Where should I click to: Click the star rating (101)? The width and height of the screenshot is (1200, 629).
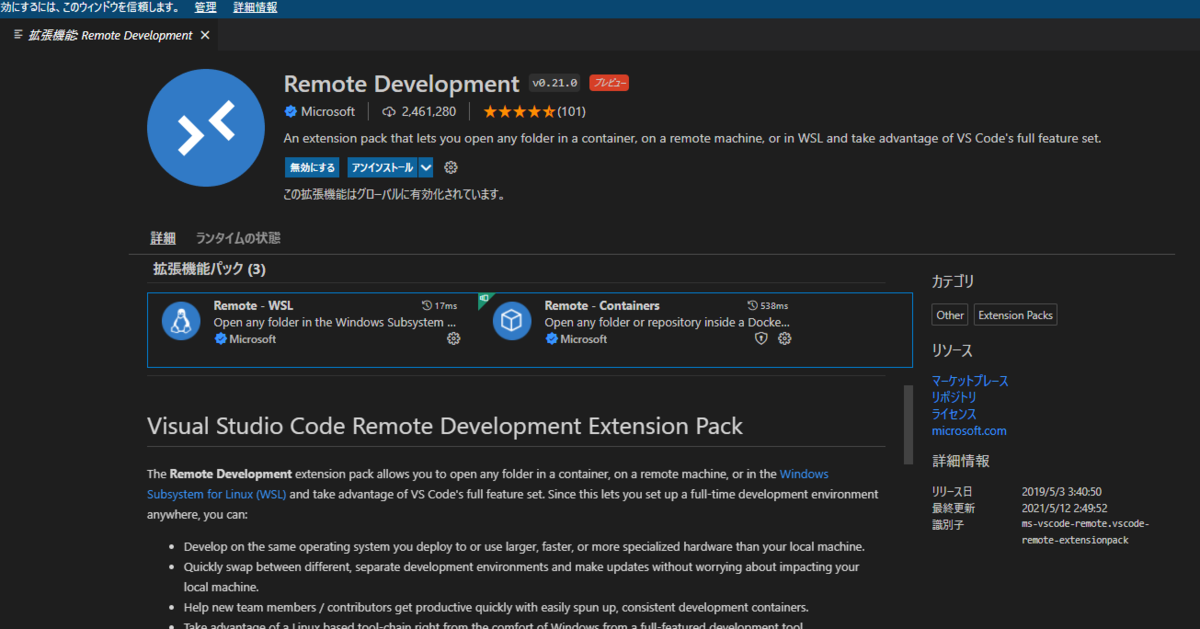(x=534, y=111)
